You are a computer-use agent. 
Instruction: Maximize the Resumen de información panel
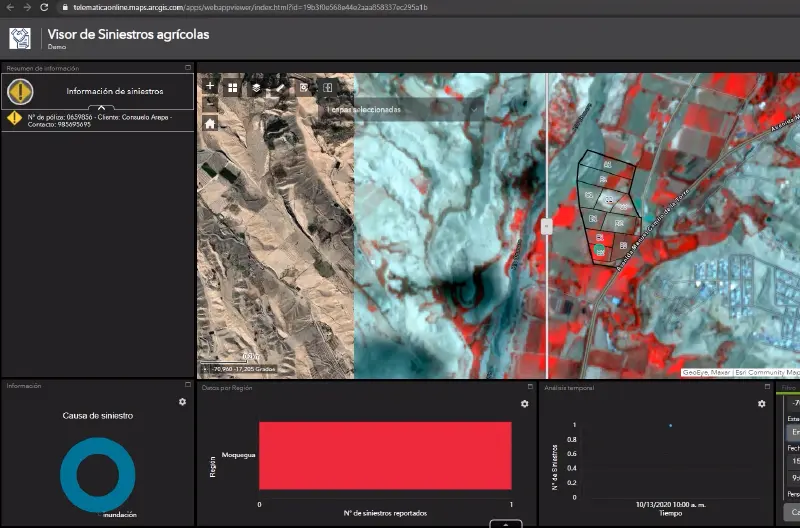[188, 67]
